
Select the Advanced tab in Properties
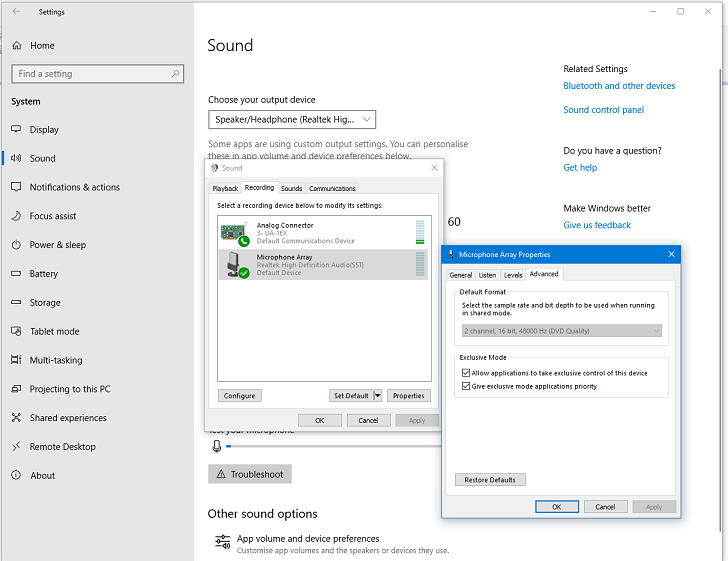click(544, 274)
